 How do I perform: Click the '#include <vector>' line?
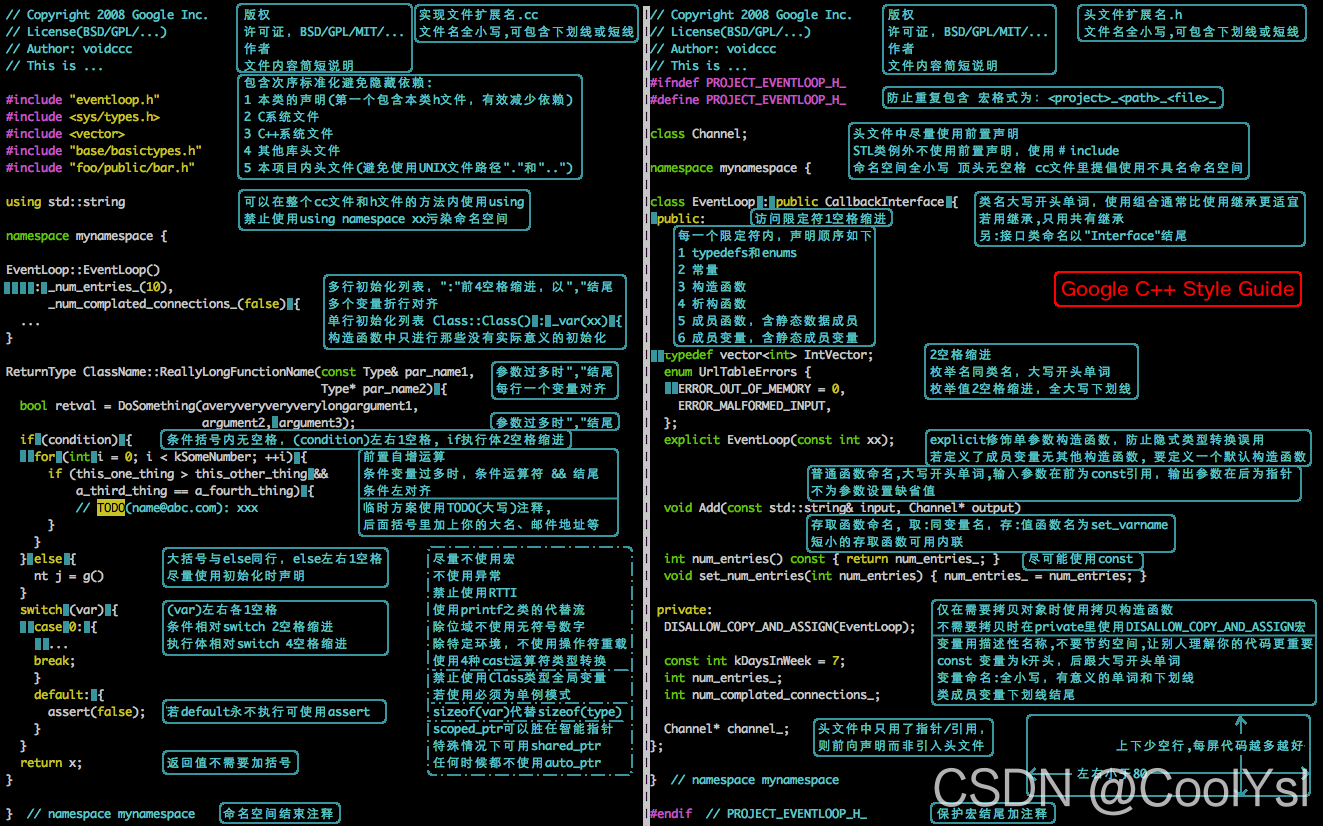tap(65, 134)
